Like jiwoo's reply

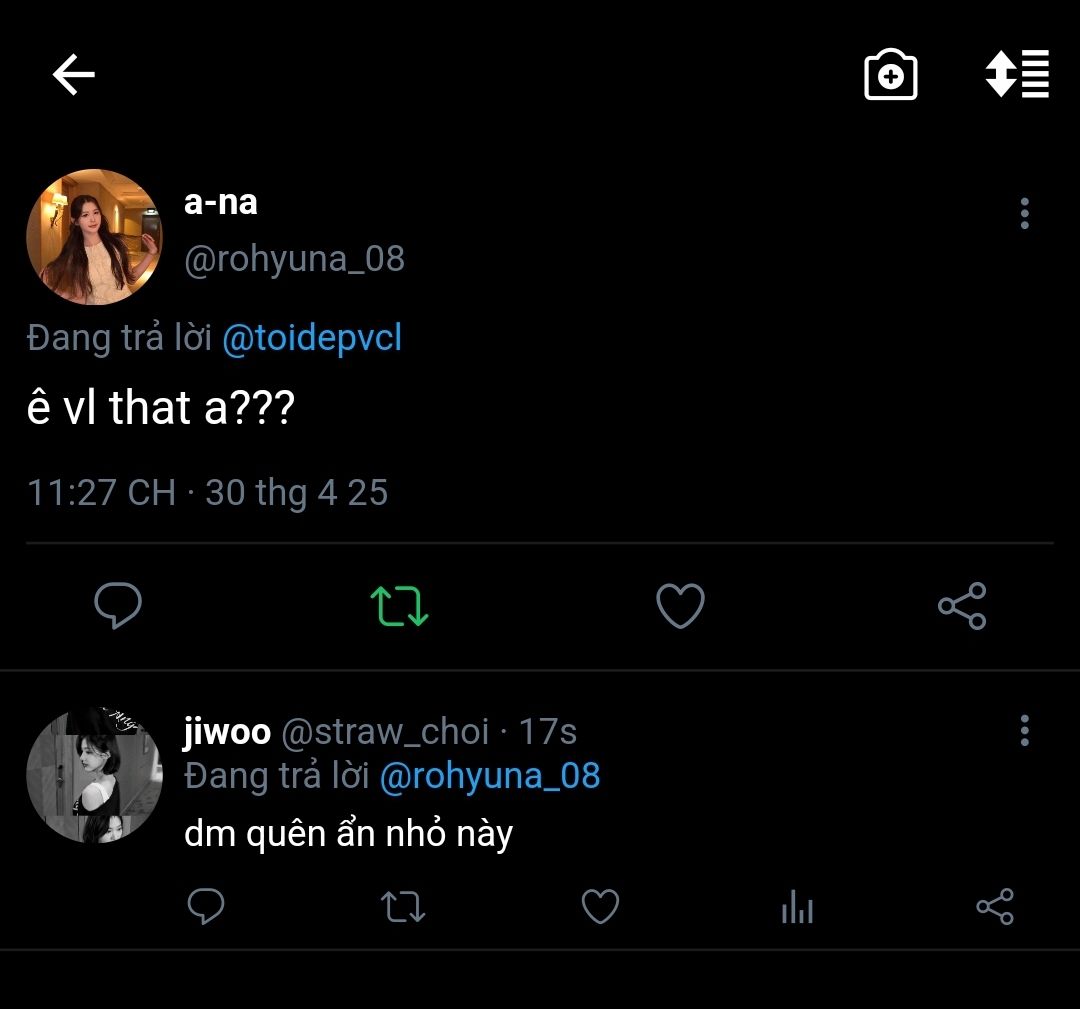(x=600, y=907)
